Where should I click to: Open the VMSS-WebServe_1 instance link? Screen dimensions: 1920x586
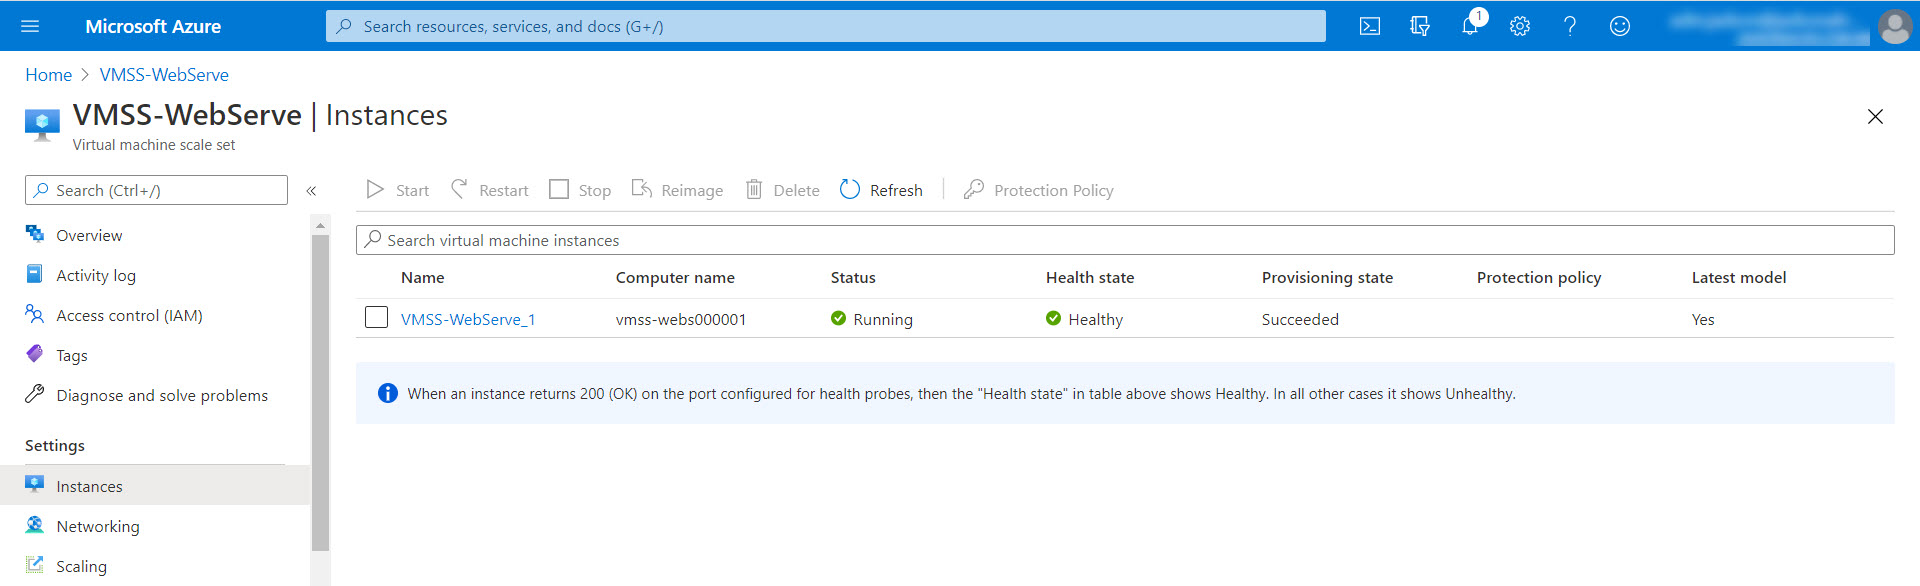click(468, 319)
